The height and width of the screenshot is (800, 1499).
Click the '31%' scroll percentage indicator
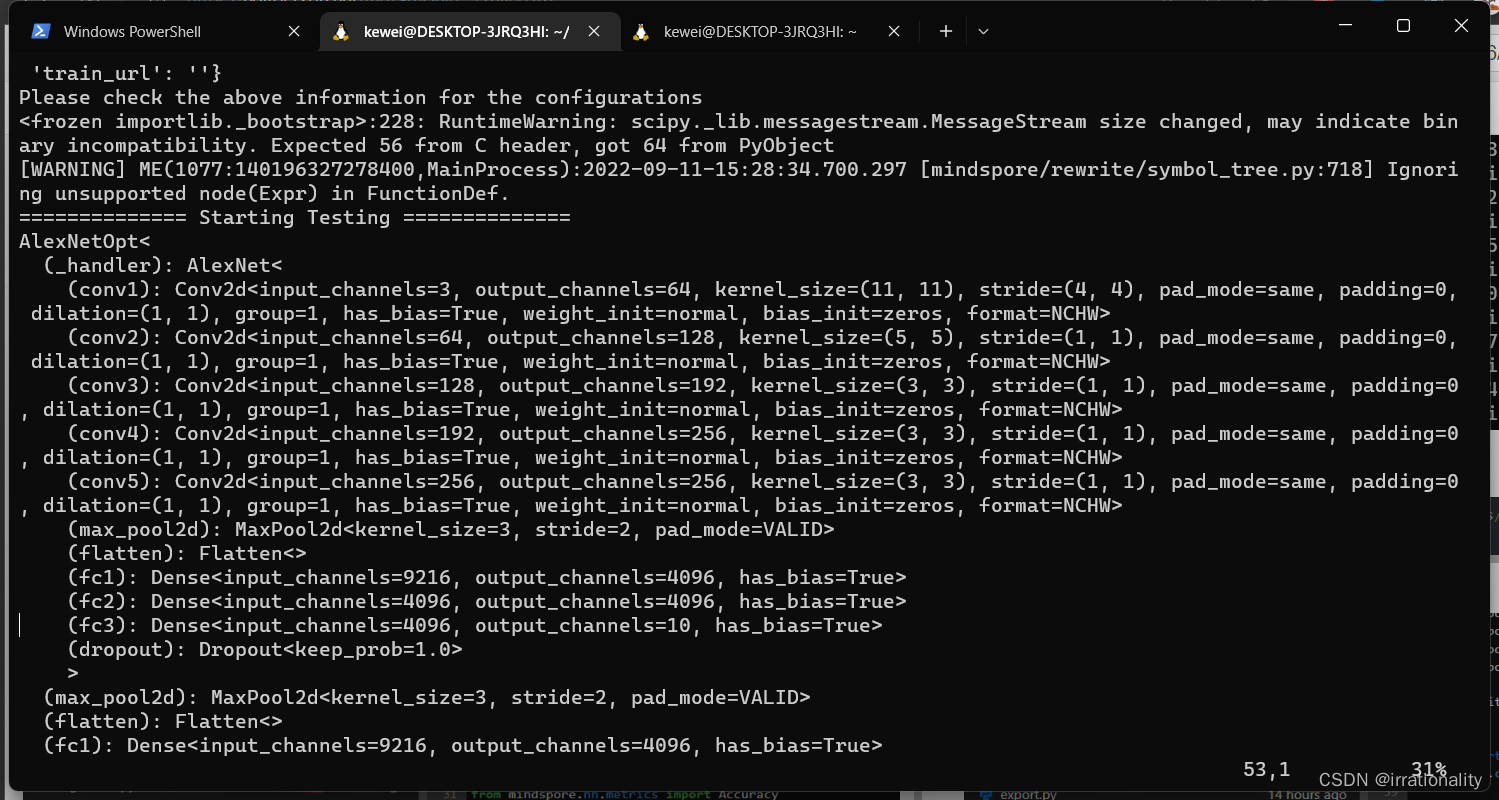(1428, 769)
